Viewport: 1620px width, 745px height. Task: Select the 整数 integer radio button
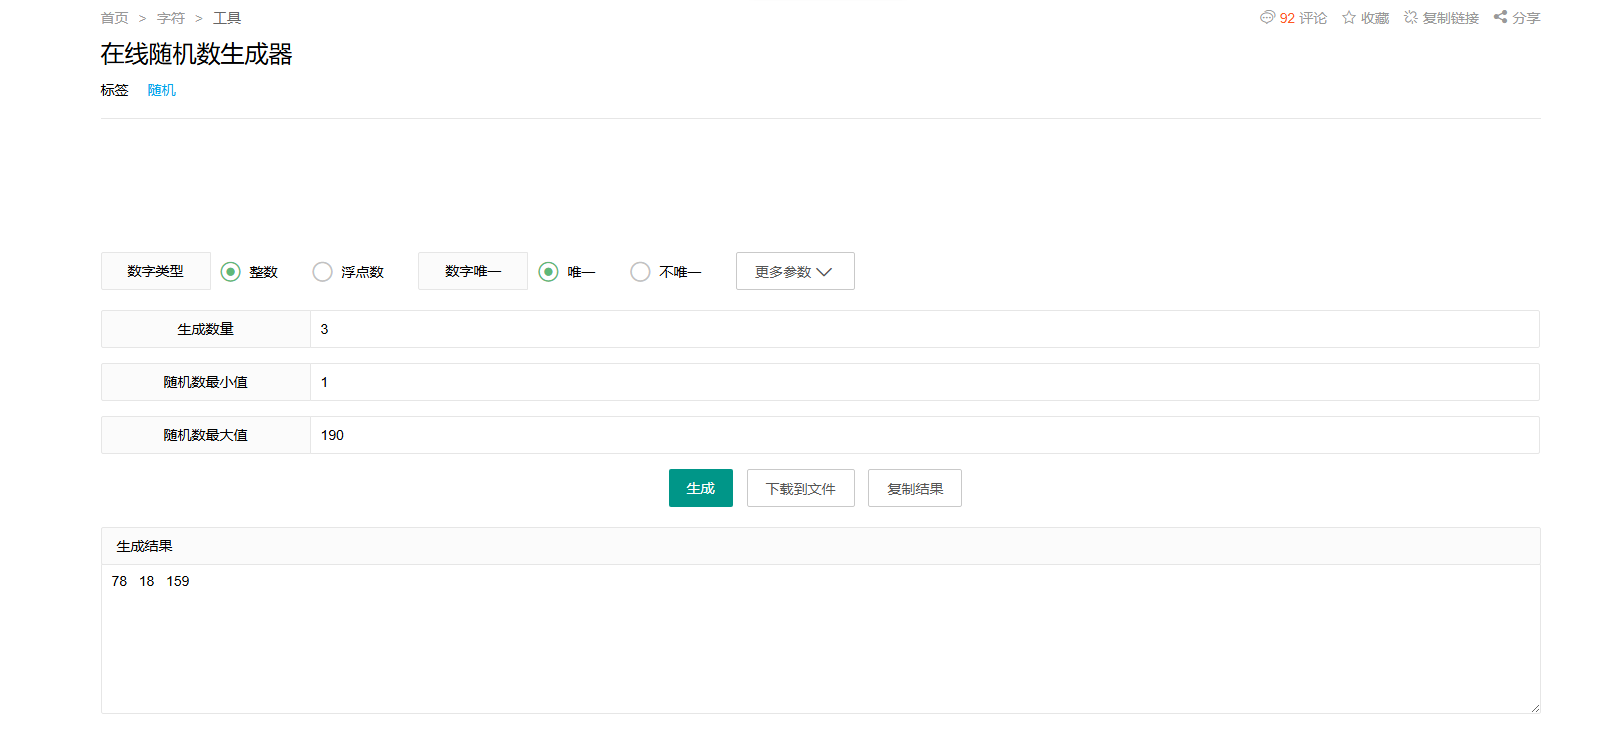[231, 272]
